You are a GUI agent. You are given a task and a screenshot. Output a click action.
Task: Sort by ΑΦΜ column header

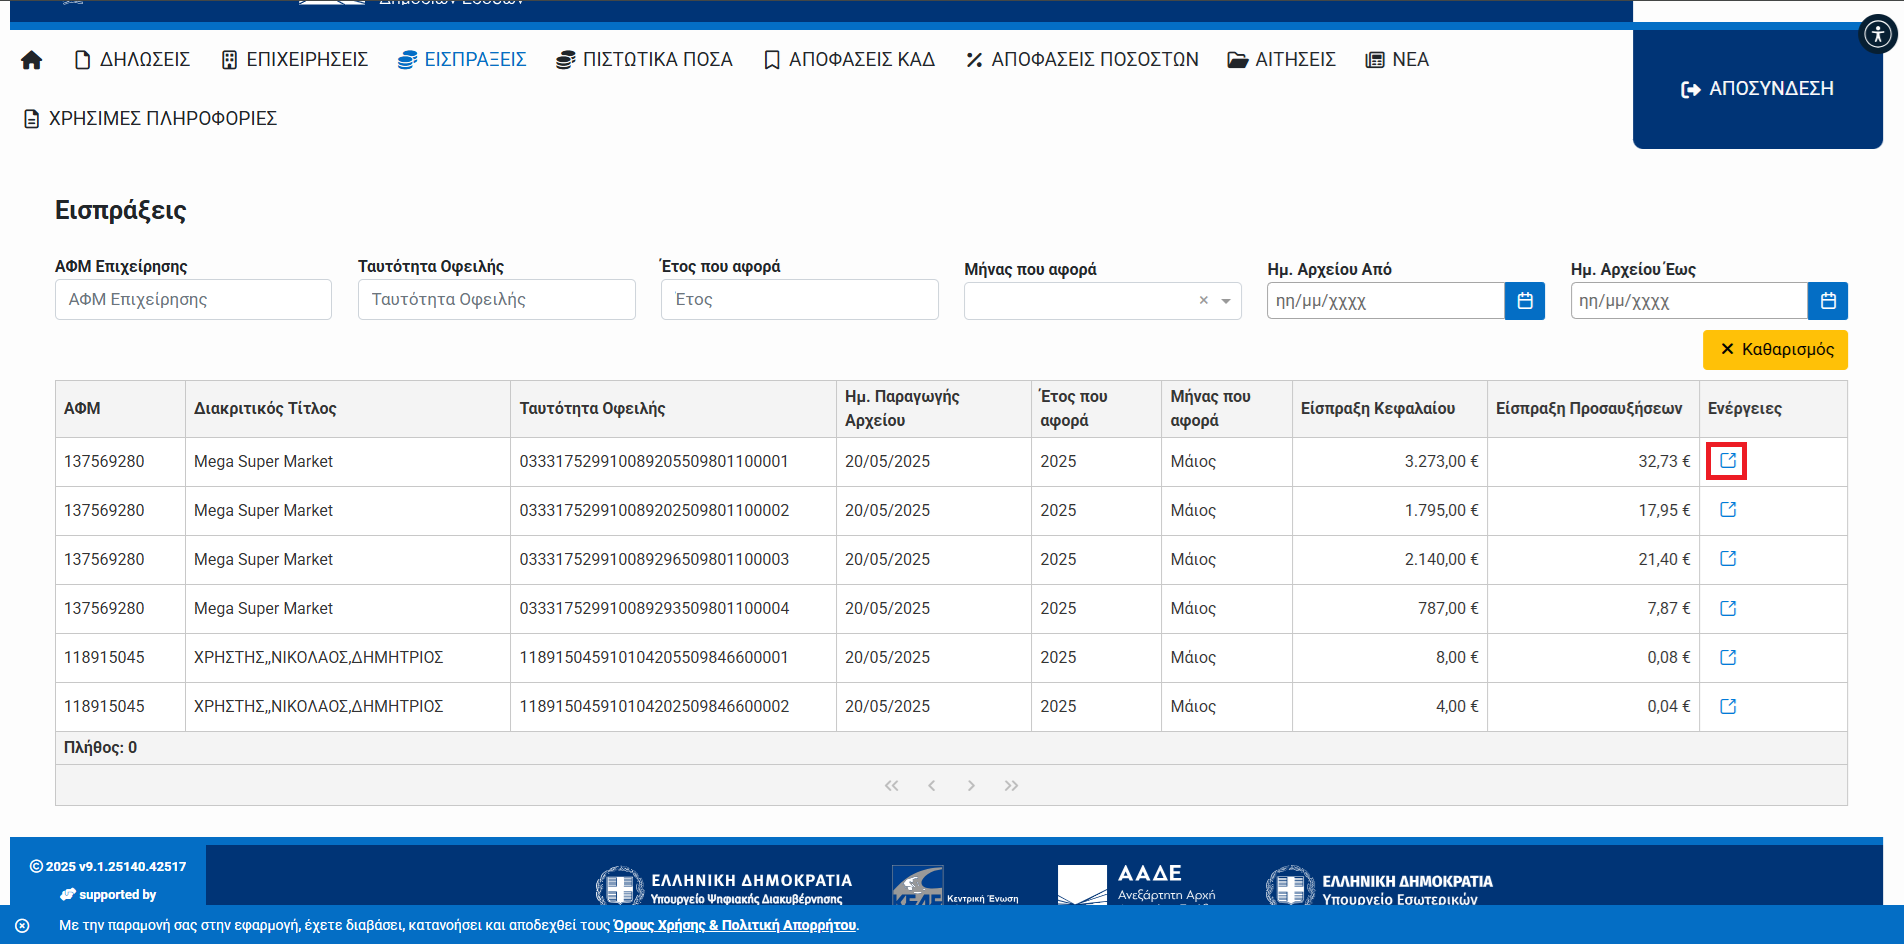coord(120,409)
